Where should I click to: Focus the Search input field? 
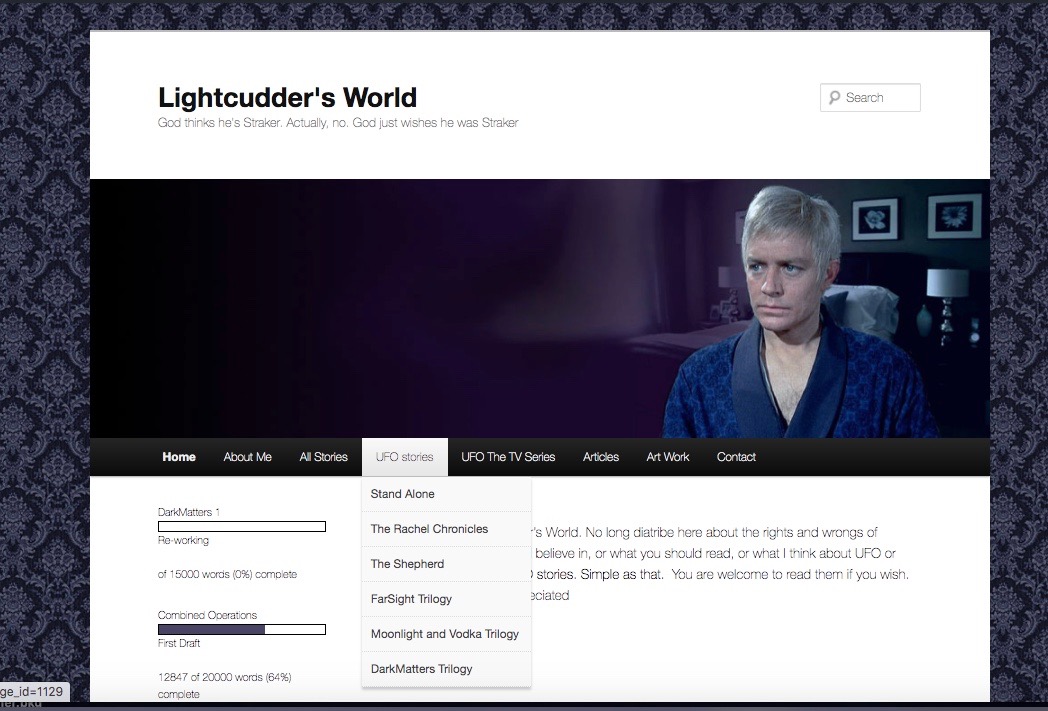pyautogui.click(x=870, y=98)
